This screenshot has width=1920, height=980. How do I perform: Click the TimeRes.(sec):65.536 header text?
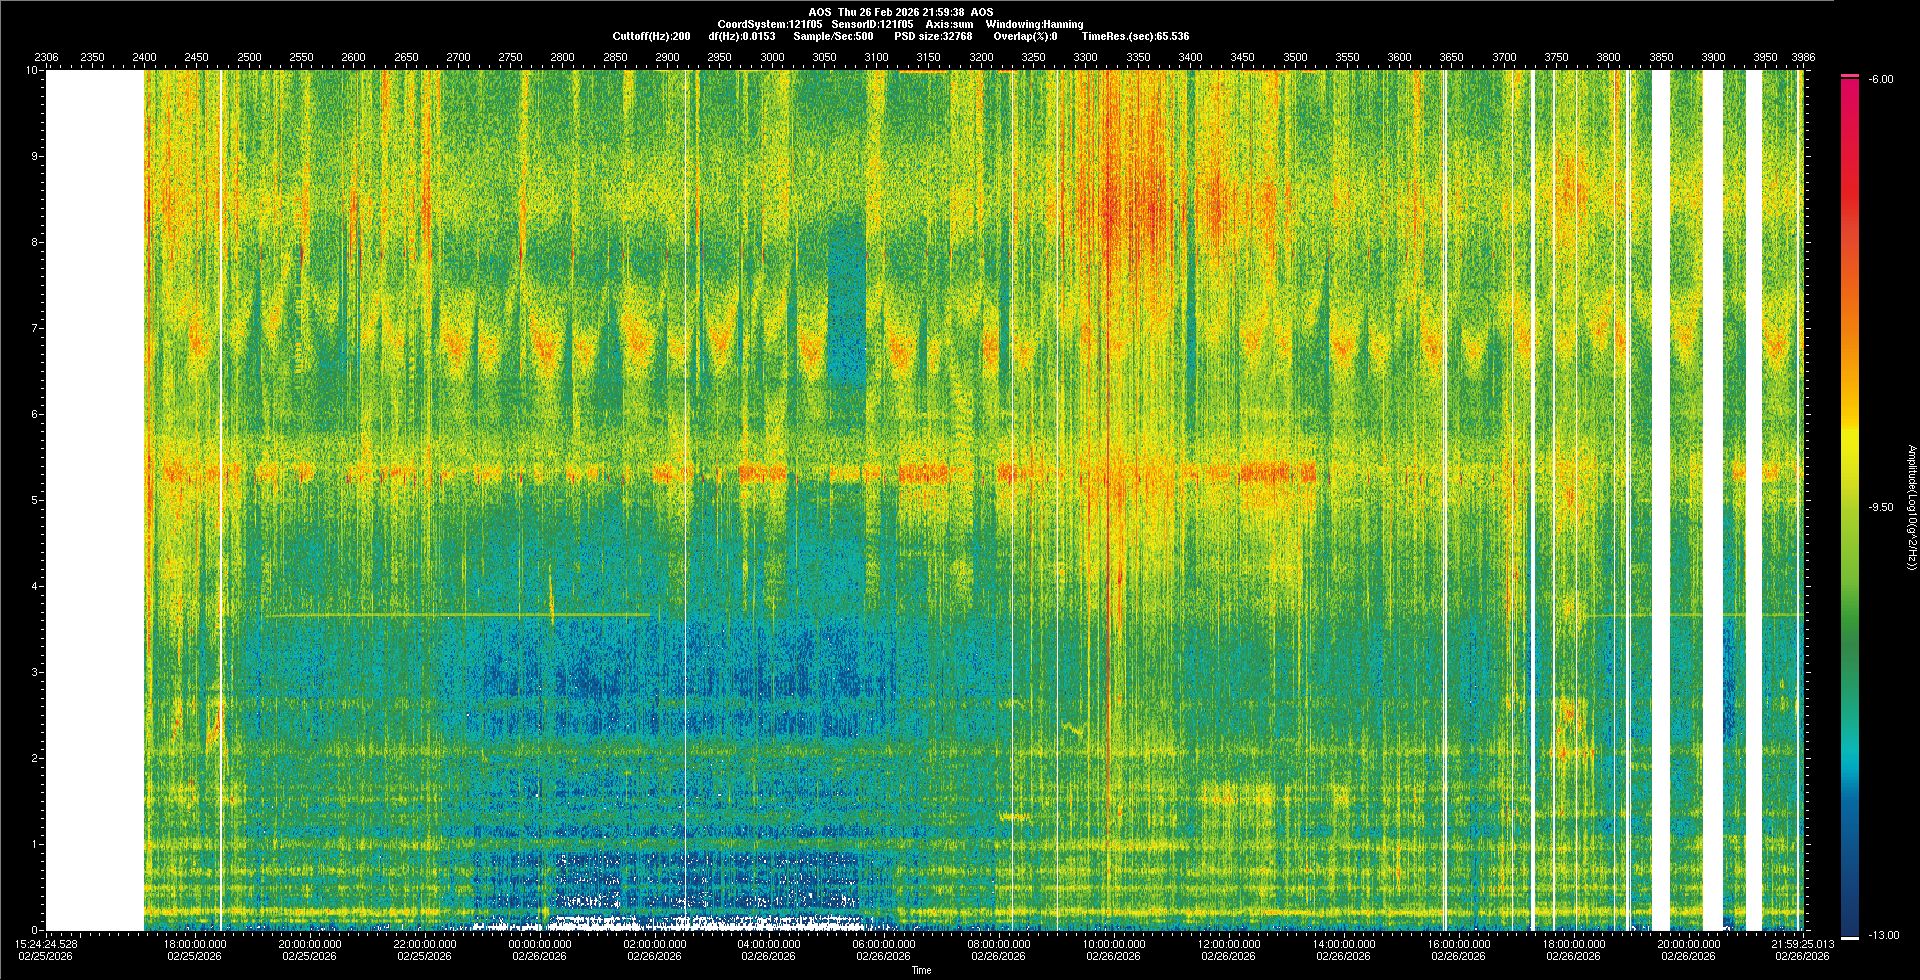[x=1135, y=36]
